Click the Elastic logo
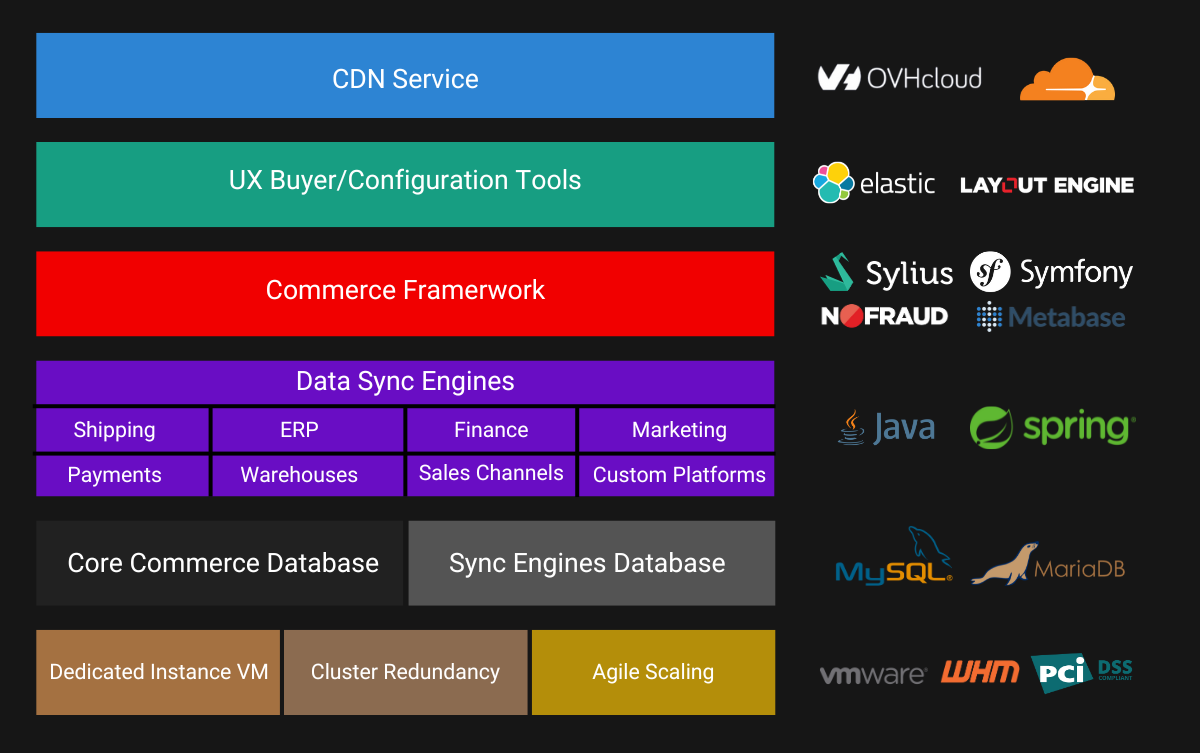Screen dimensions: 1200x753 tap(873, 183)
